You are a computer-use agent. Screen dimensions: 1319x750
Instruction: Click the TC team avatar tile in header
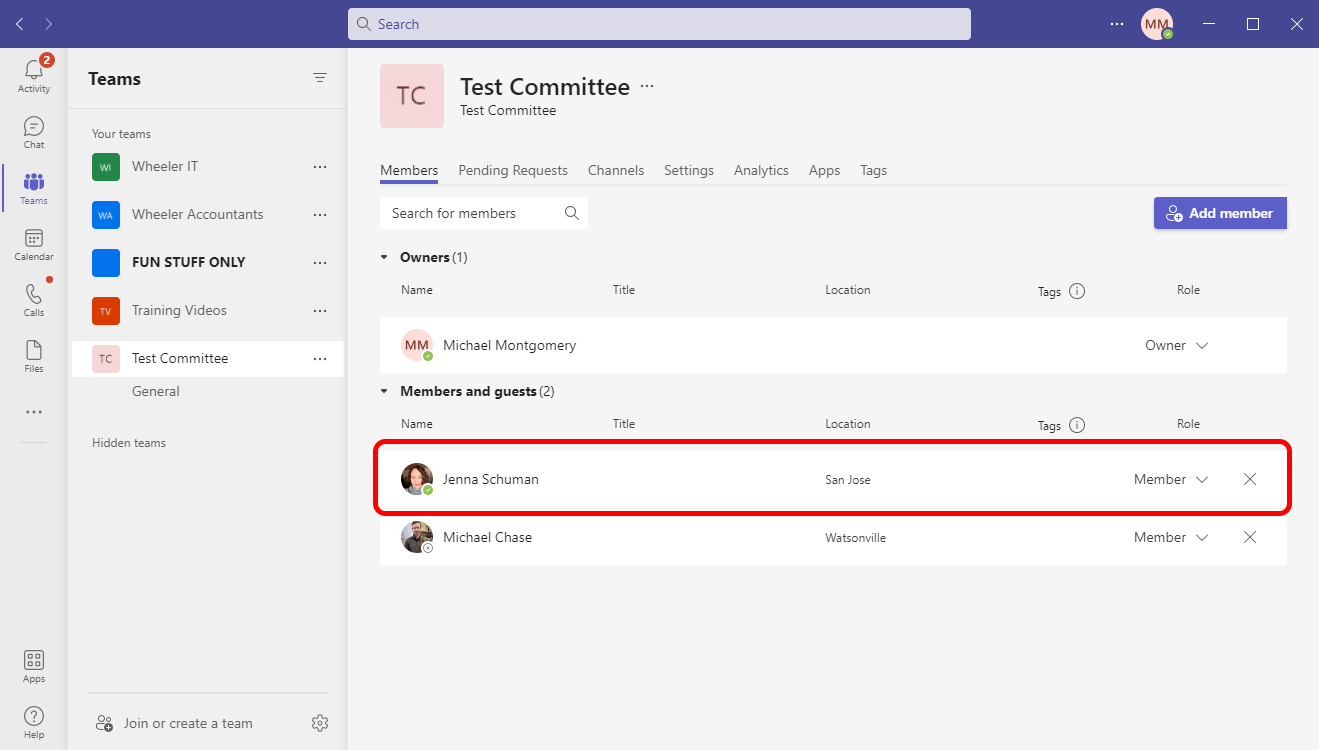(412, 96)
